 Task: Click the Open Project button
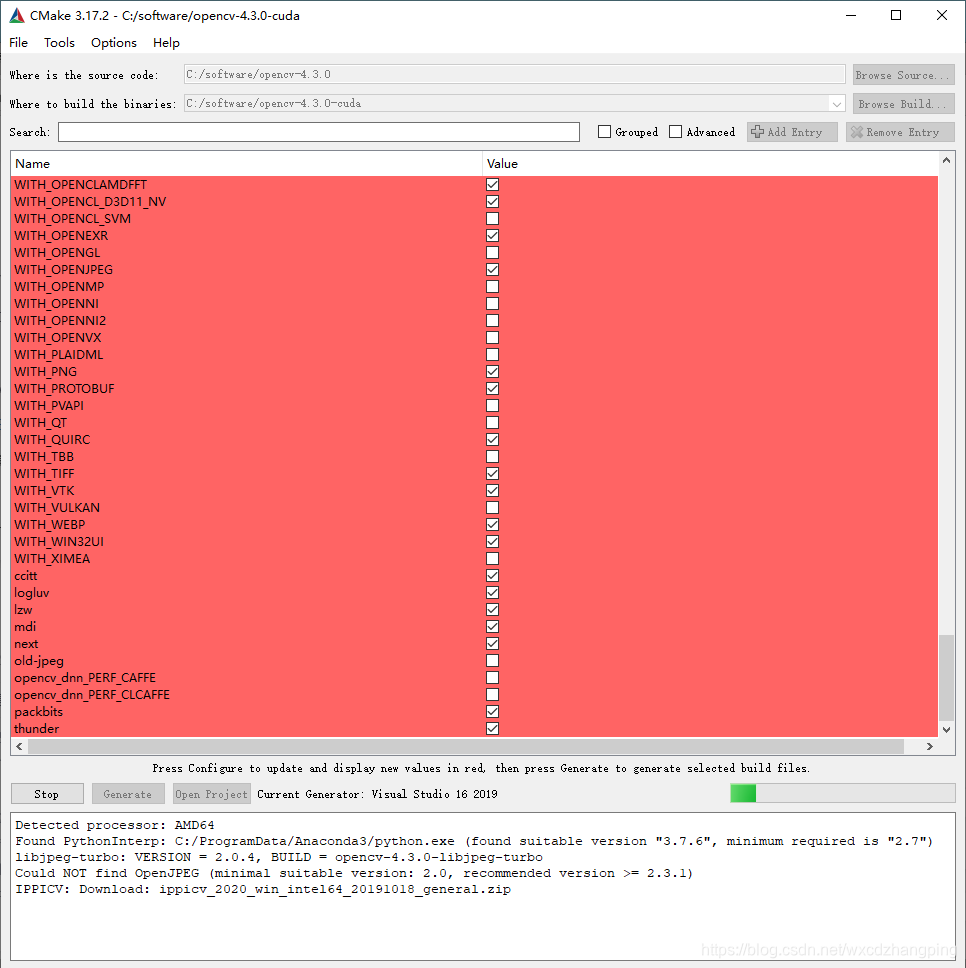(212, 794)
